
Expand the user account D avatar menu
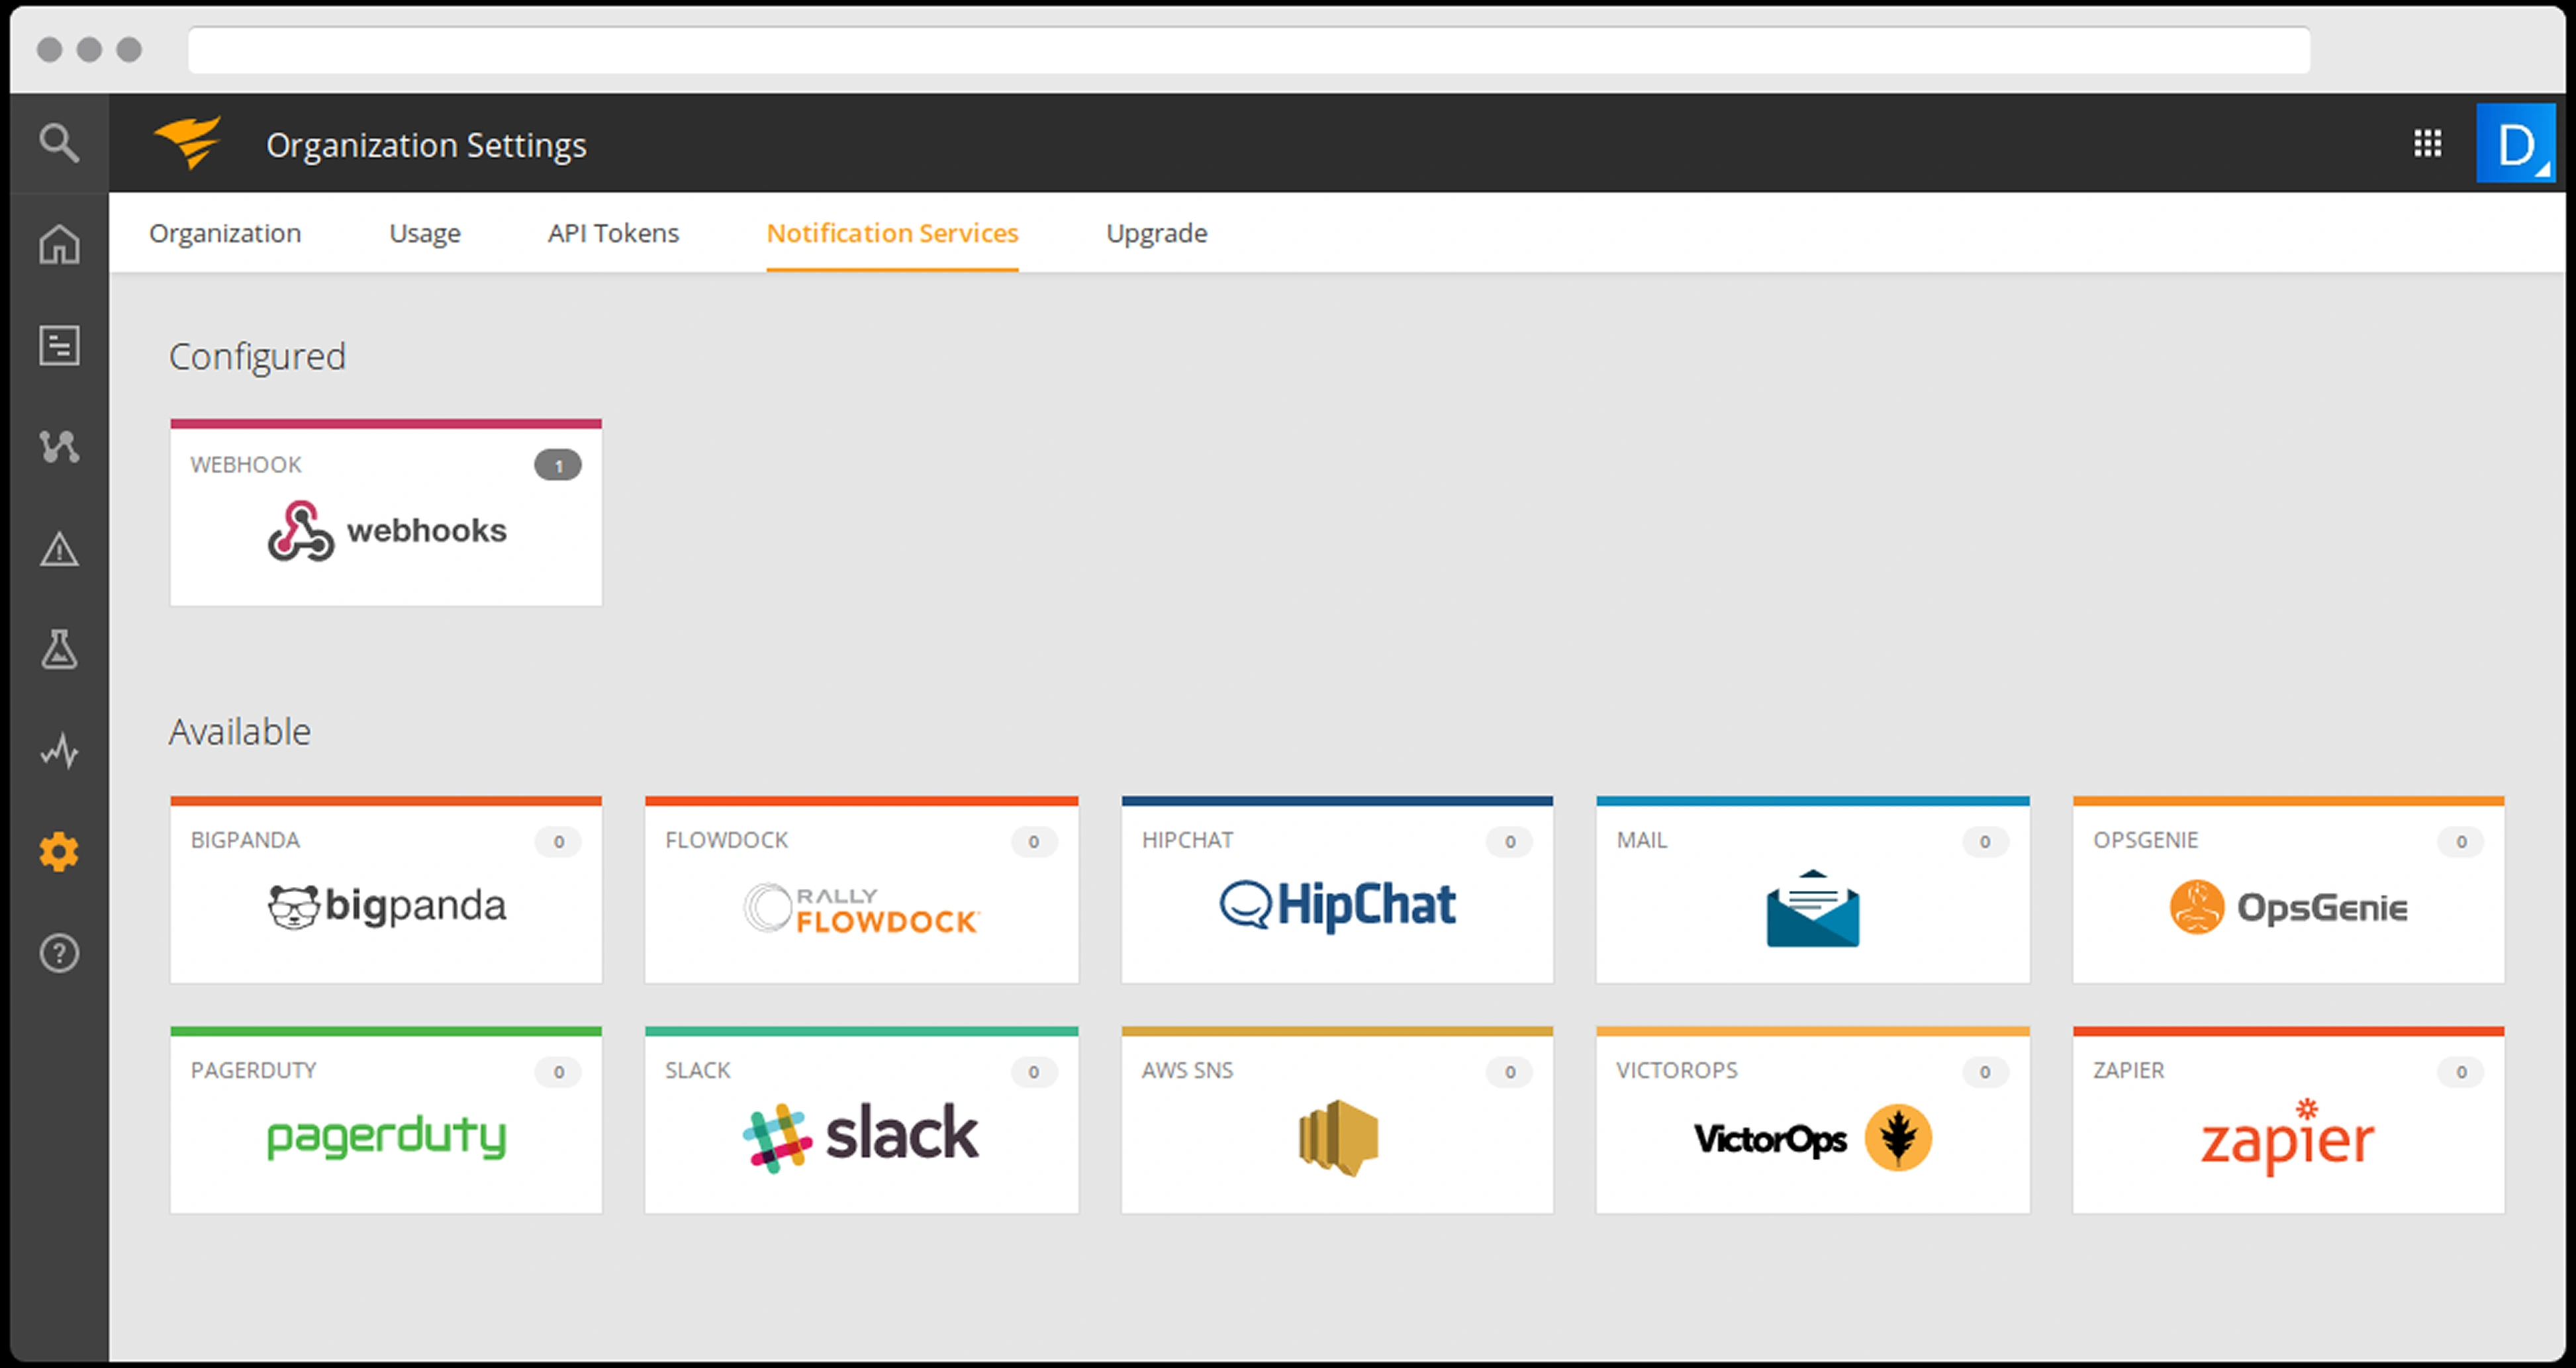coord(2515,144)
